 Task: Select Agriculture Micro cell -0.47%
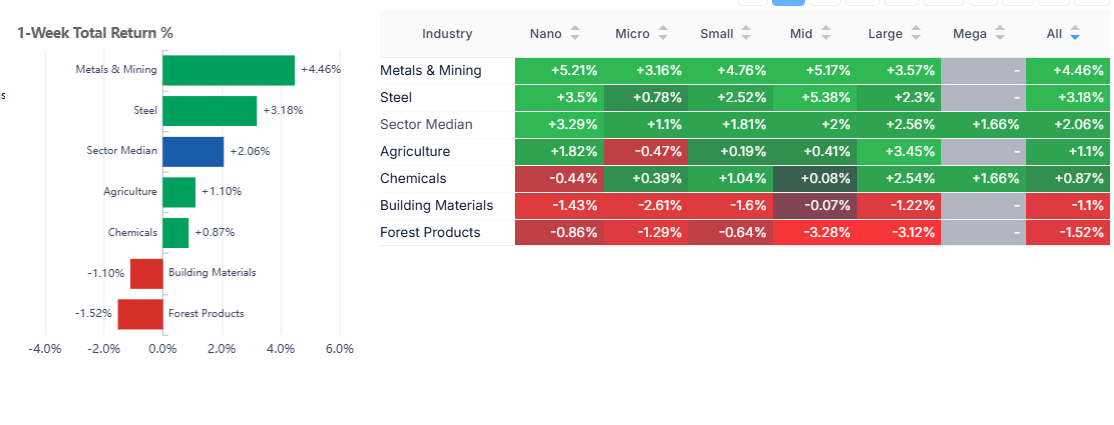(644, 152)
